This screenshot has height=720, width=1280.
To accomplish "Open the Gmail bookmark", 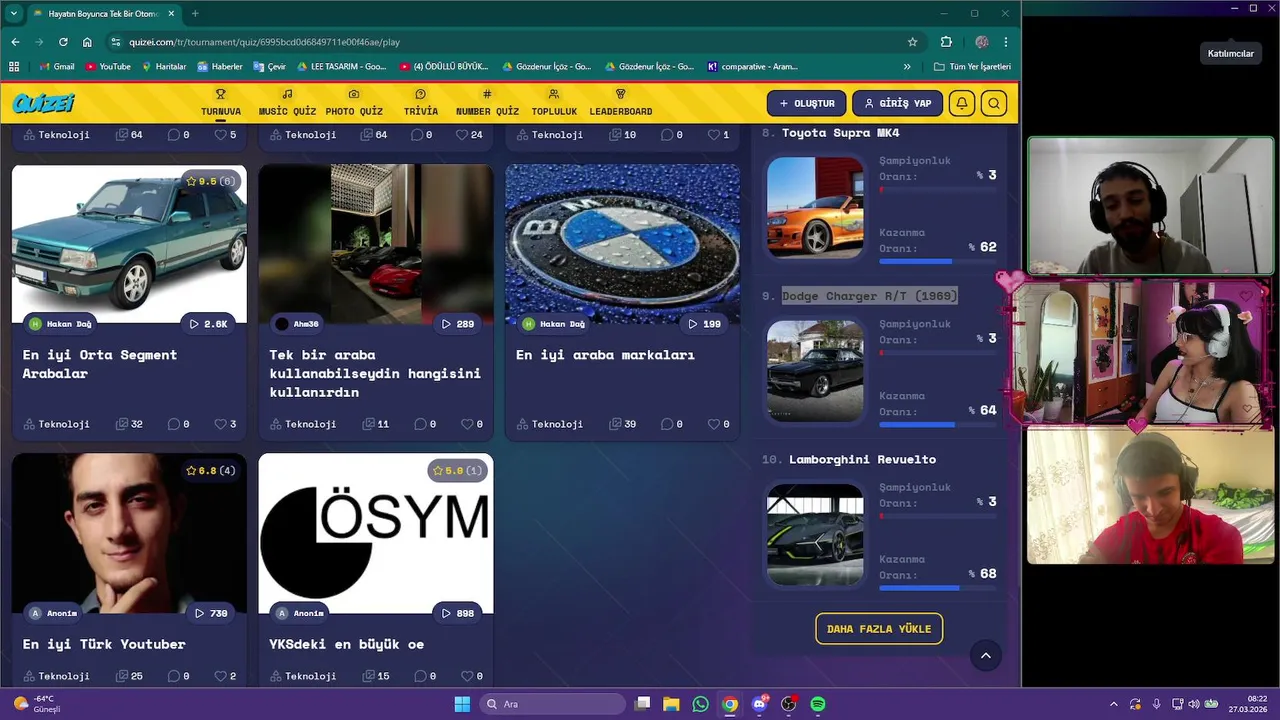I will [57, 67].
